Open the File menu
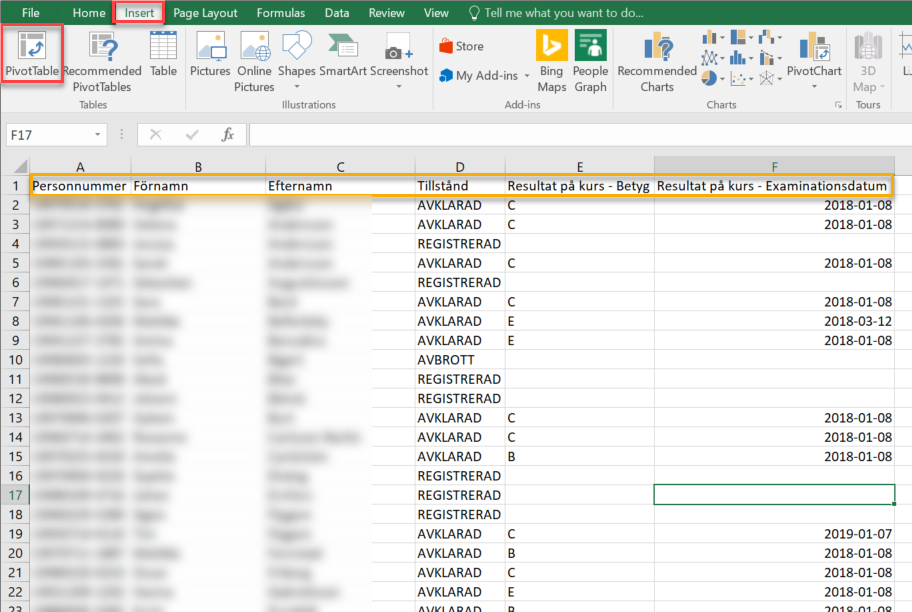This screenshot has width=912, height=612. click(31, 13)
